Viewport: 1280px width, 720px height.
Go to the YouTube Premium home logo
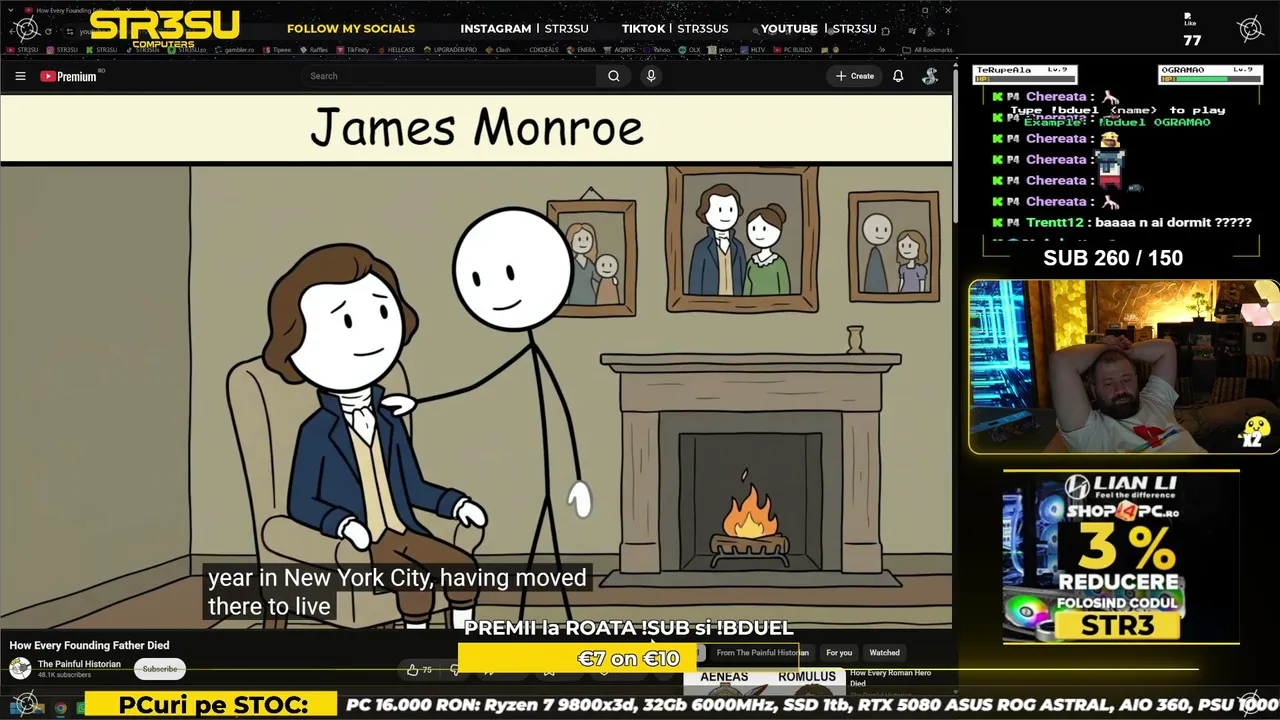point(69,76)
